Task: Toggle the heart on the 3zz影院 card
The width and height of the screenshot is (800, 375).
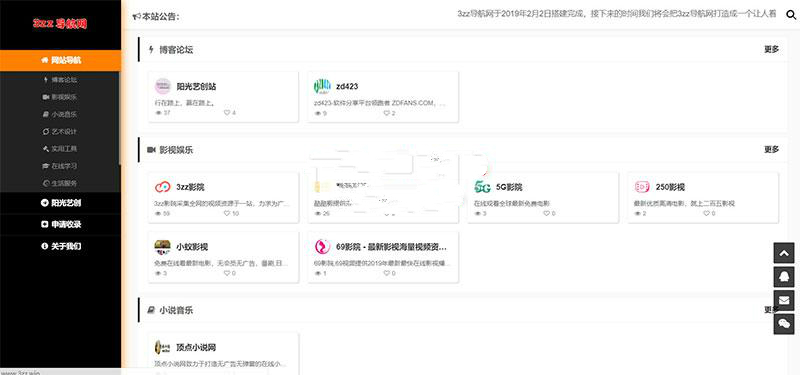Action: coord(227,213)
